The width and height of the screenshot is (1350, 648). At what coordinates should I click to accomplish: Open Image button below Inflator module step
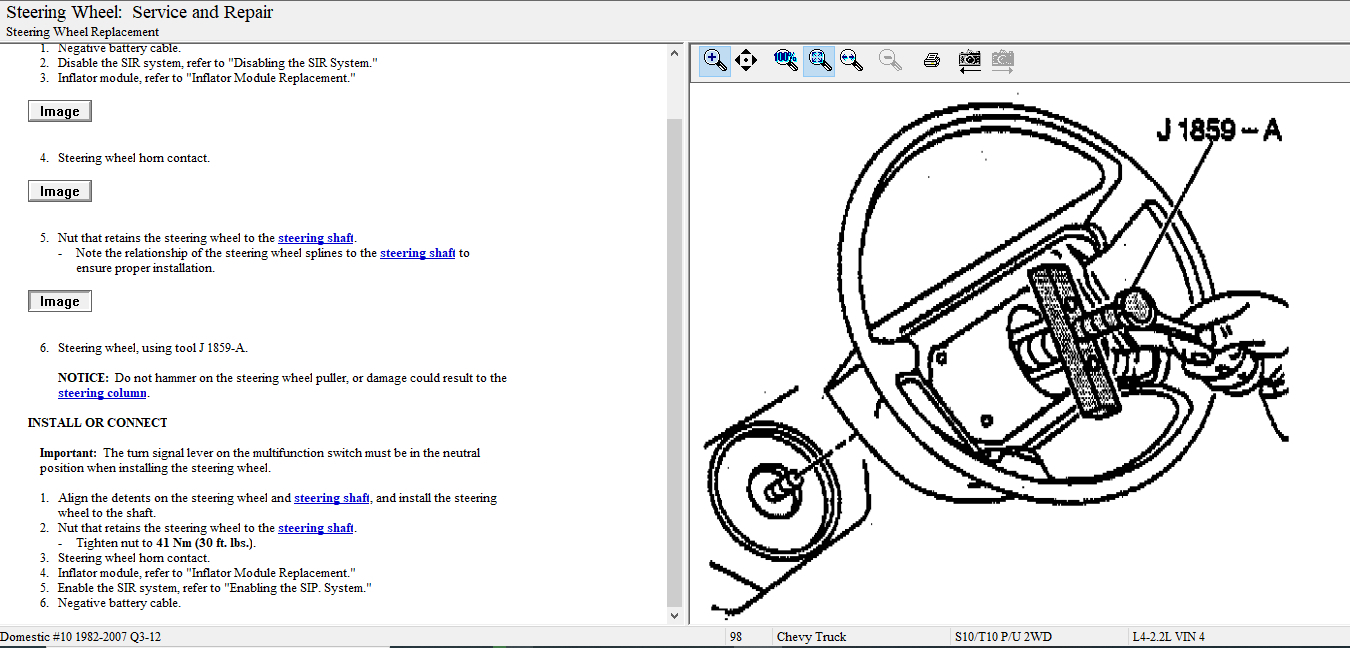(x=60, y=111)
